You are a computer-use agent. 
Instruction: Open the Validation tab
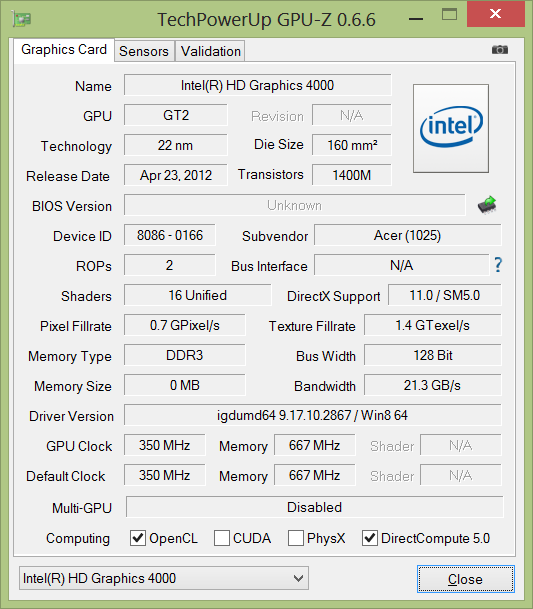coord(211,51)
